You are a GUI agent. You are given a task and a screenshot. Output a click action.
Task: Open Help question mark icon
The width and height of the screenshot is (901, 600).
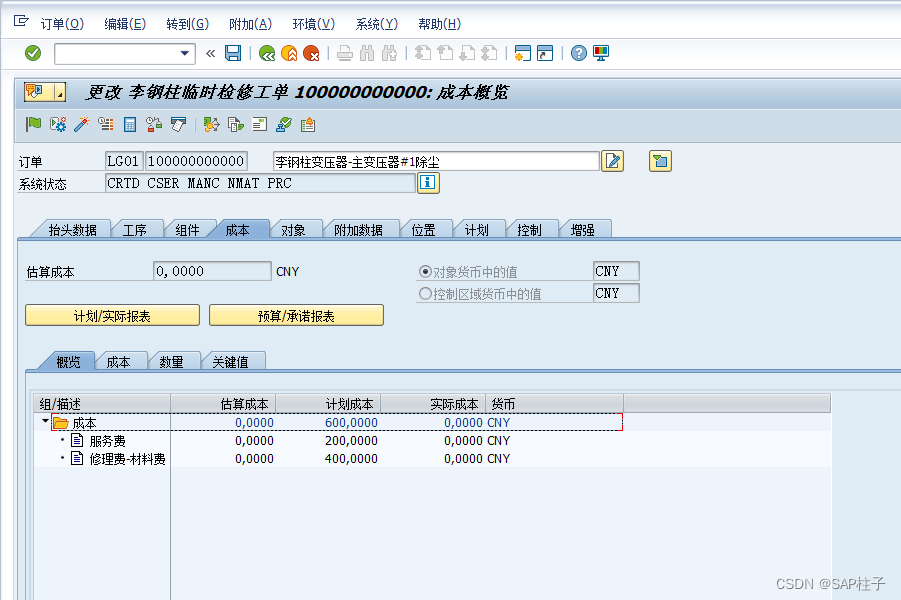click(579, 53)
